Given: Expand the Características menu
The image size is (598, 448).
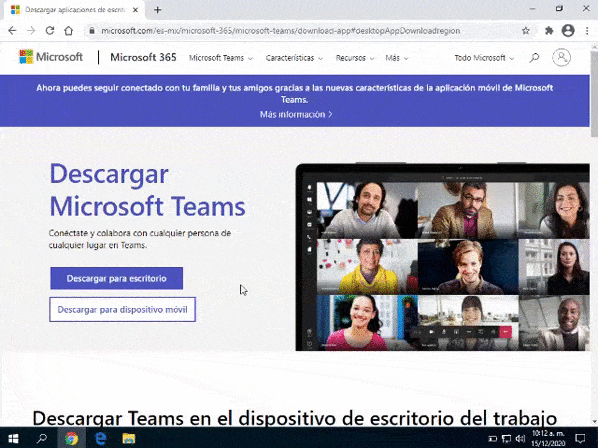Looking at the screenshot, I should [x=294, y=58].
